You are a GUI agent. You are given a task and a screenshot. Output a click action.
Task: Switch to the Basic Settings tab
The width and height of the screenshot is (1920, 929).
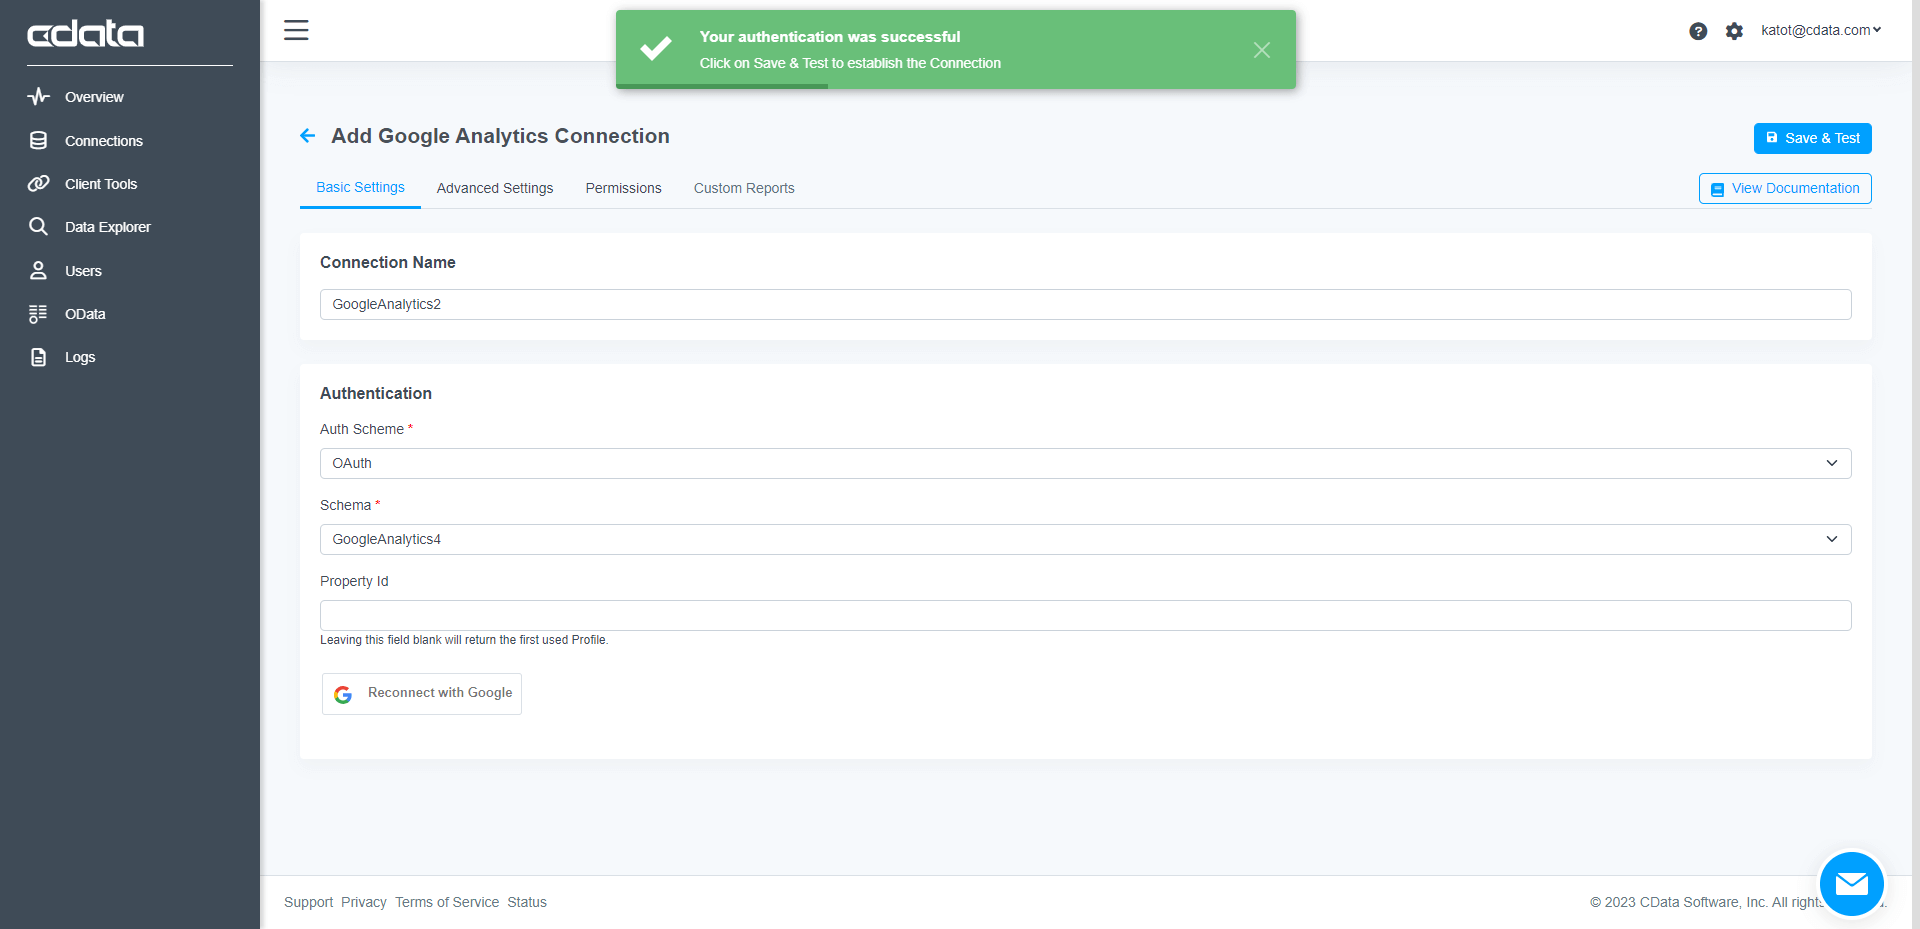[360, 187]
